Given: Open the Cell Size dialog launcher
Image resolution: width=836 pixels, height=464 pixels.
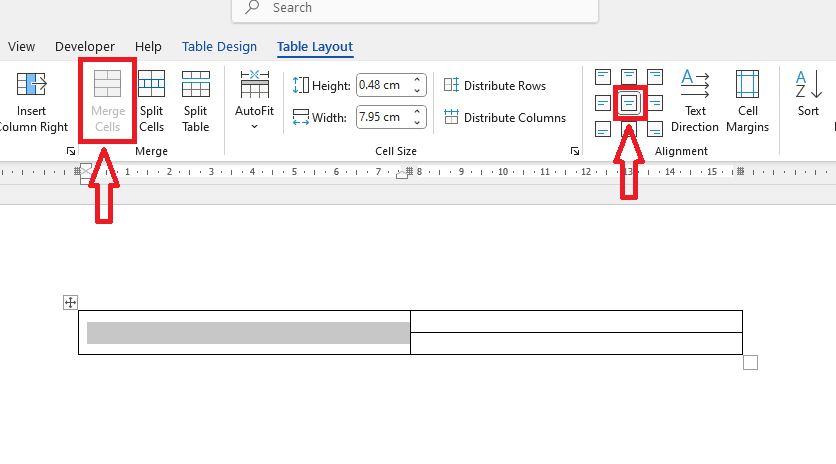Looking at the screenshot, I should 575,151.
